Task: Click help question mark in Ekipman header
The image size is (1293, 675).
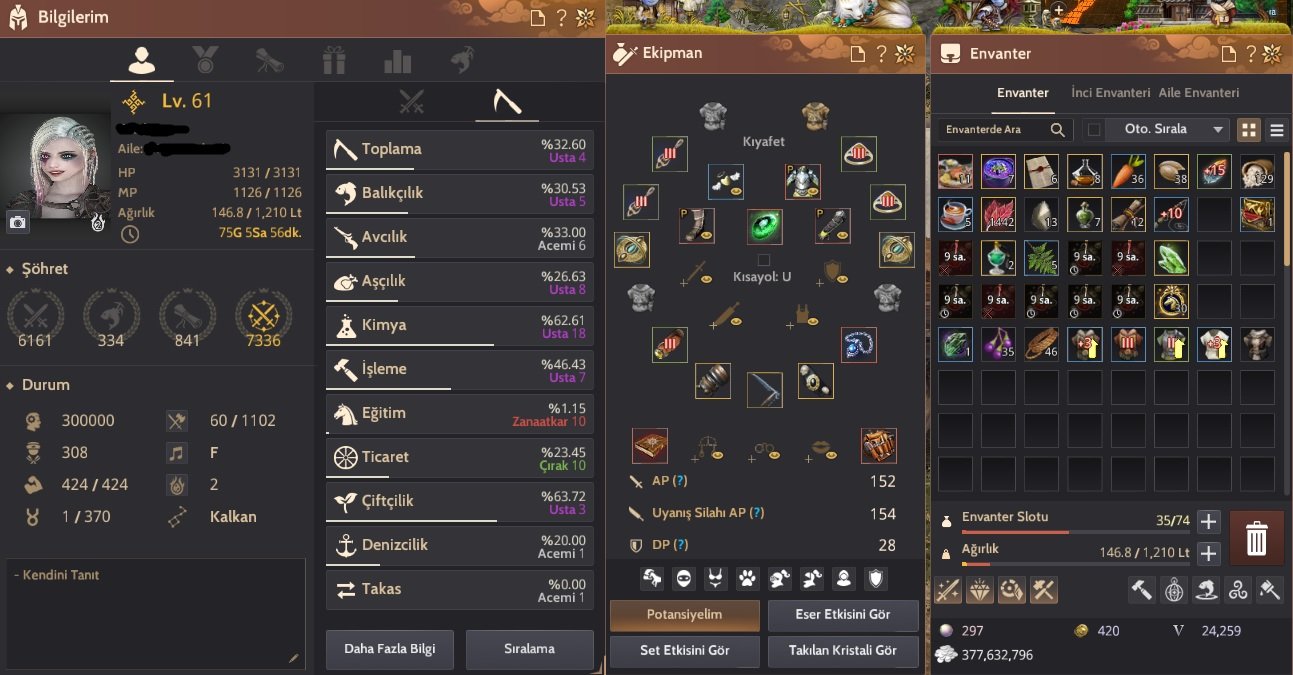Action: (x=881, y=54)
